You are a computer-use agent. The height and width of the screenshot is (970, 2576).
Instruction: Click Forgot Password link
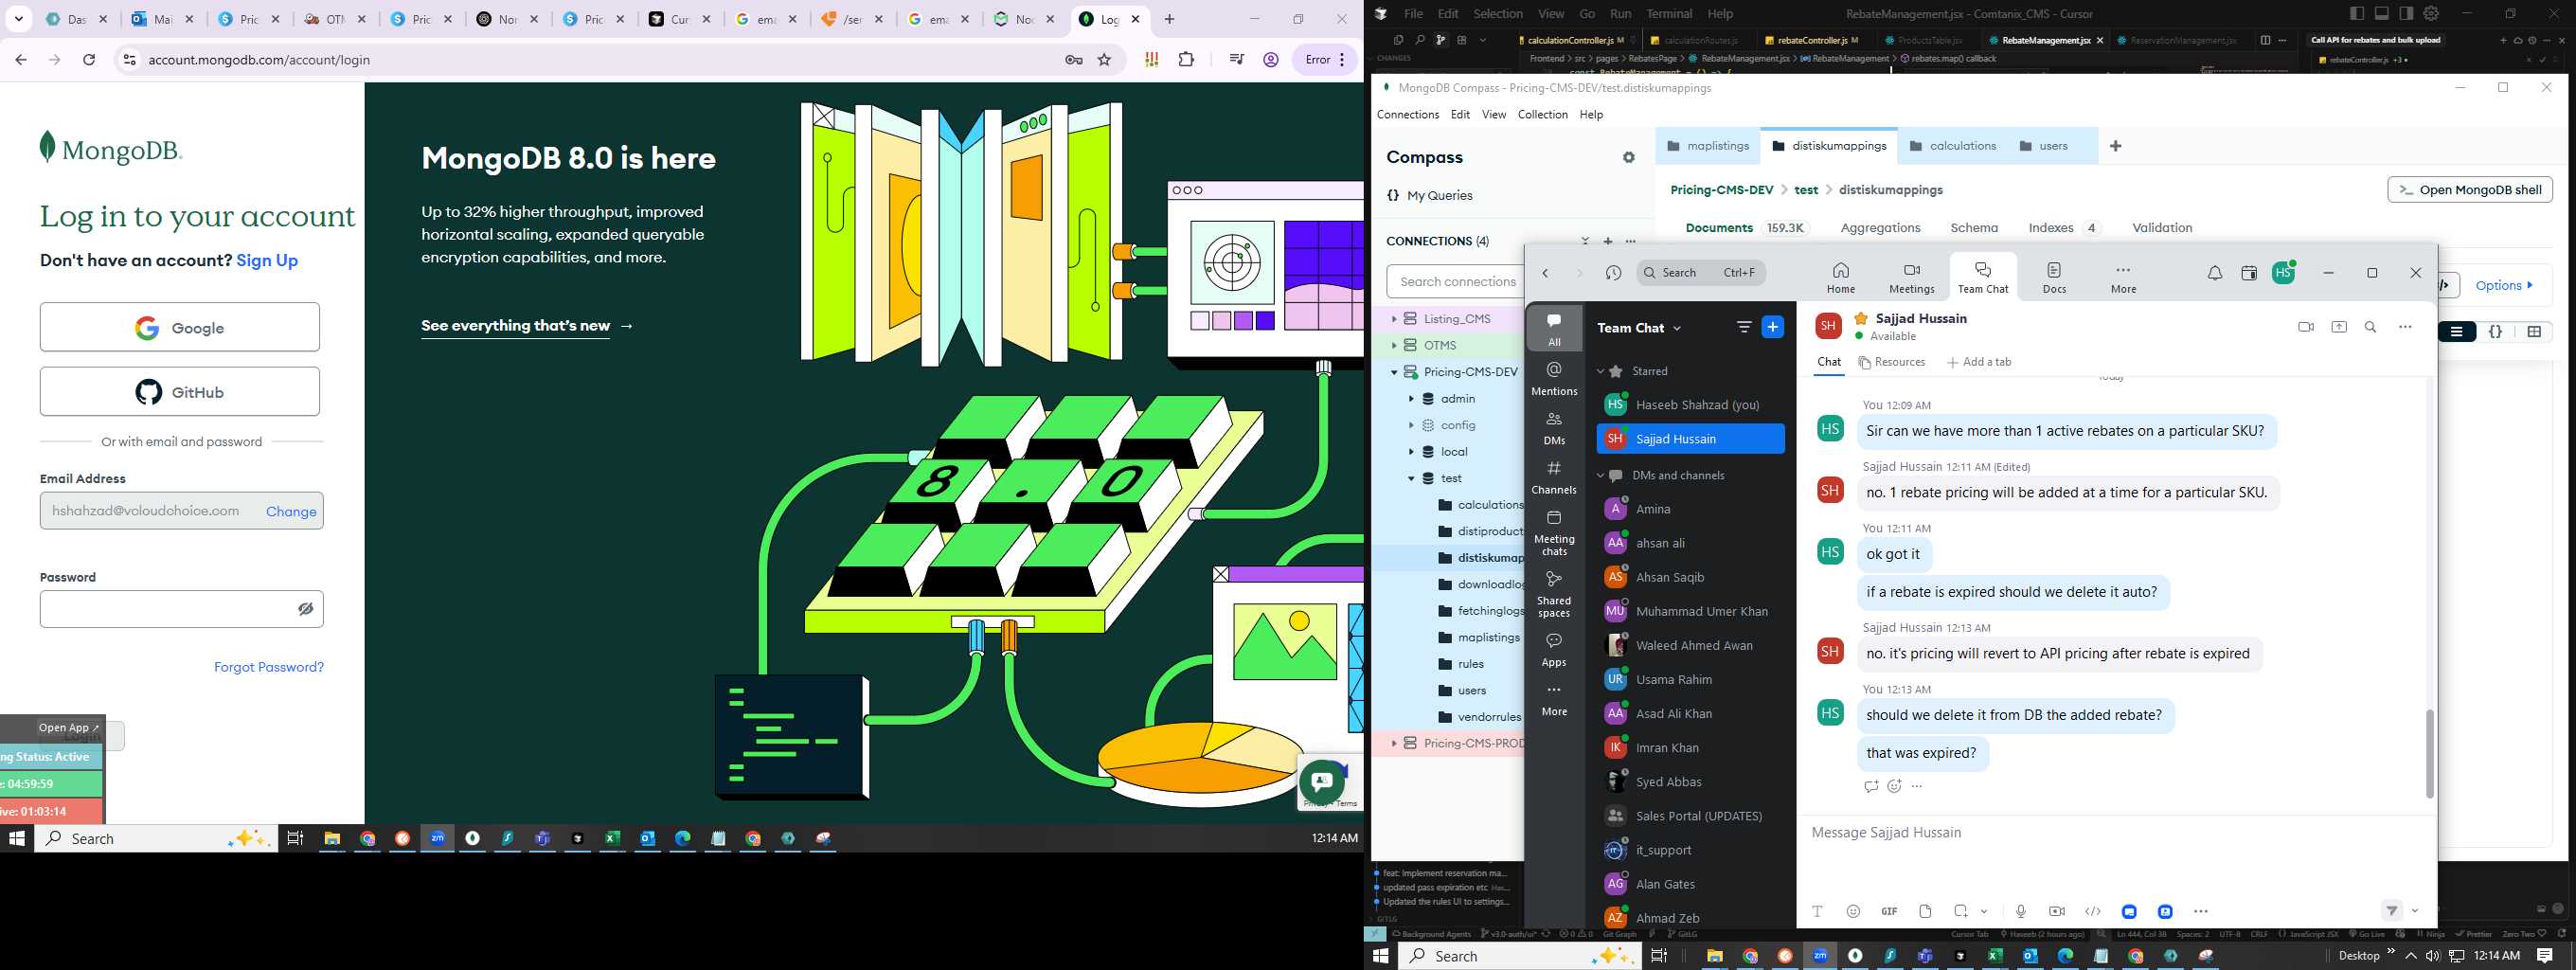click(269, 667)
